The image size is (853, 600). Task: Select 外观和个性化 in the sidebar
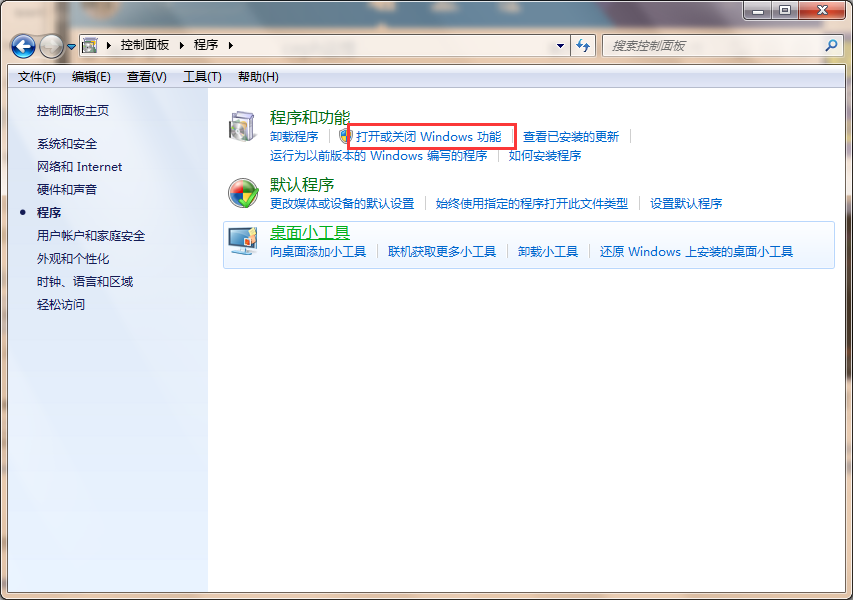(x=73, y=258)
